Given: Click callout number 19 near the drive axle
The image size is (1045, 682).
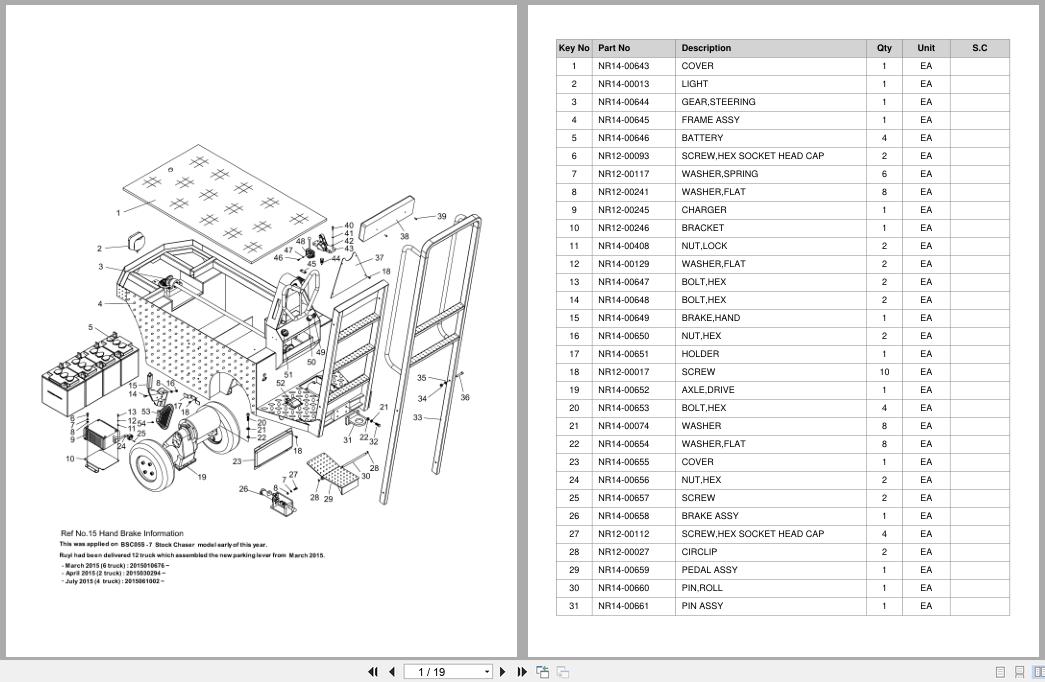Looking at the screenshot, I should pos(202,477).
